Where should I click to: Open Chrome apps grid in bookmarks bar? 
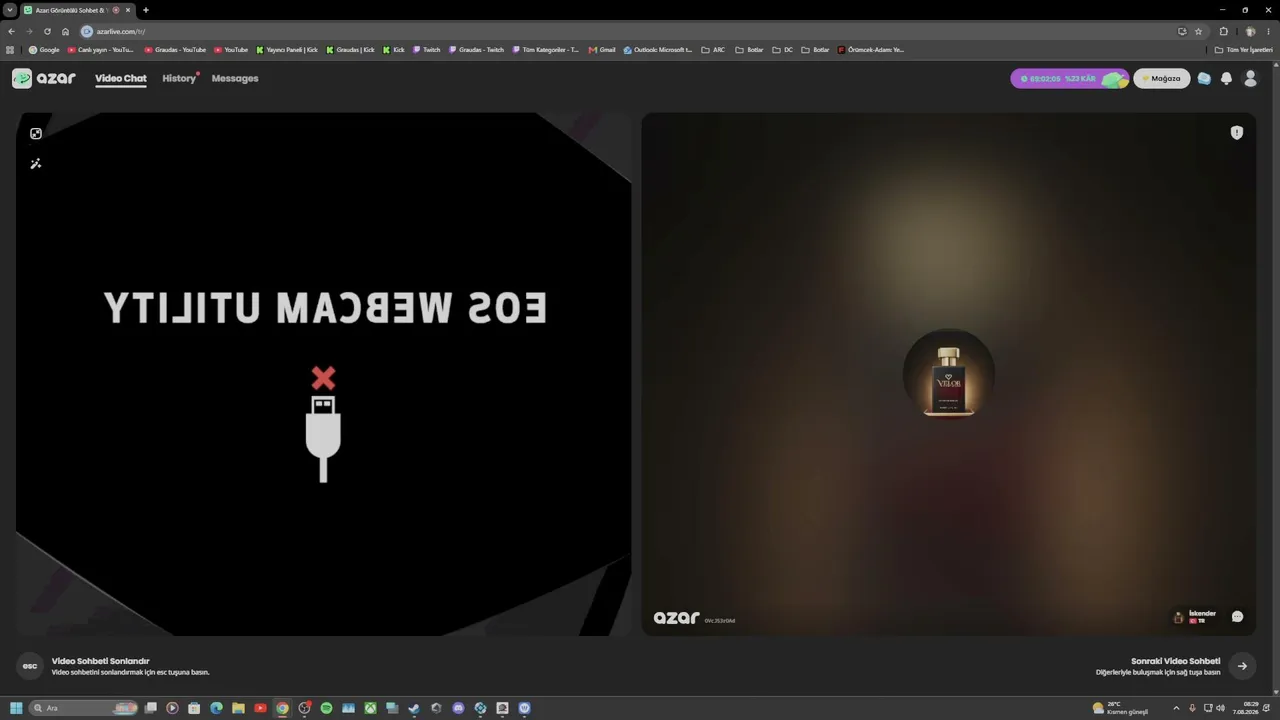(10, 50)
